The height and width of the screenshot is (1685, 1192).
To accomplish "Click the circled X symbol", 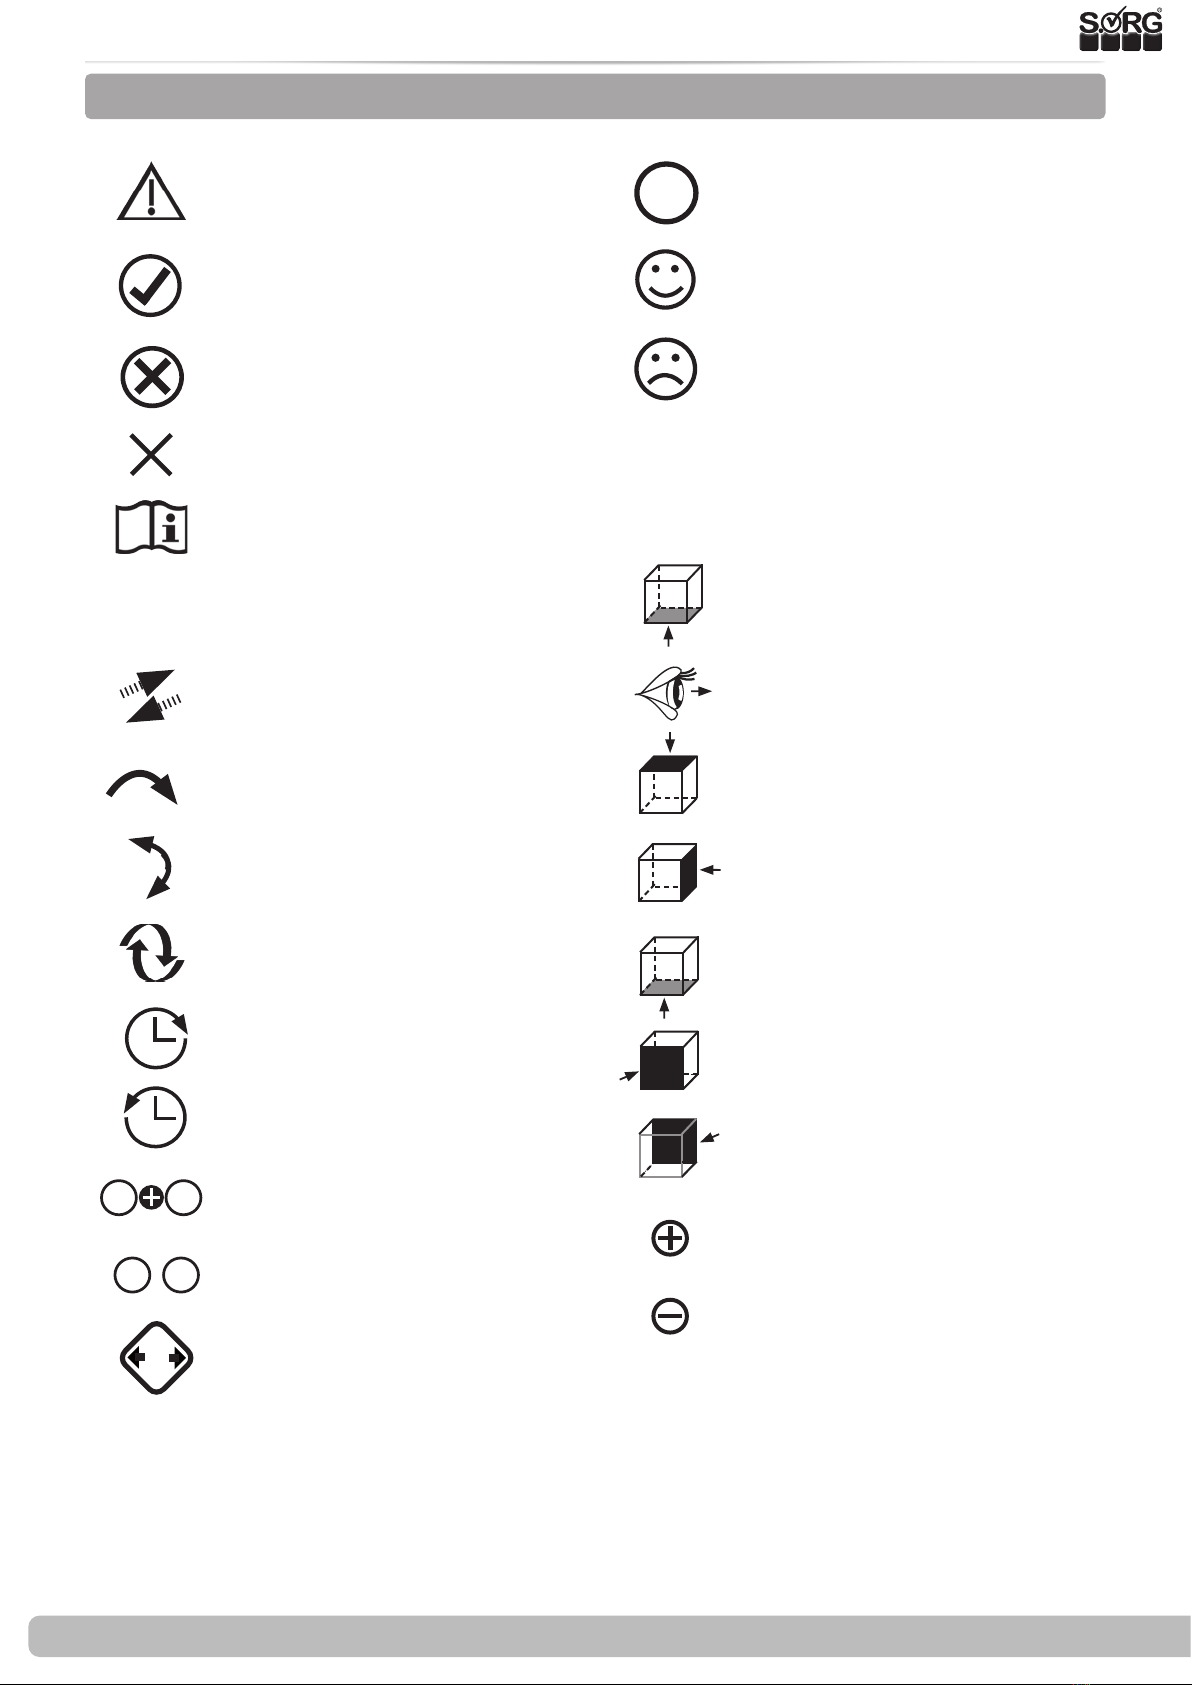I will 152,378.
